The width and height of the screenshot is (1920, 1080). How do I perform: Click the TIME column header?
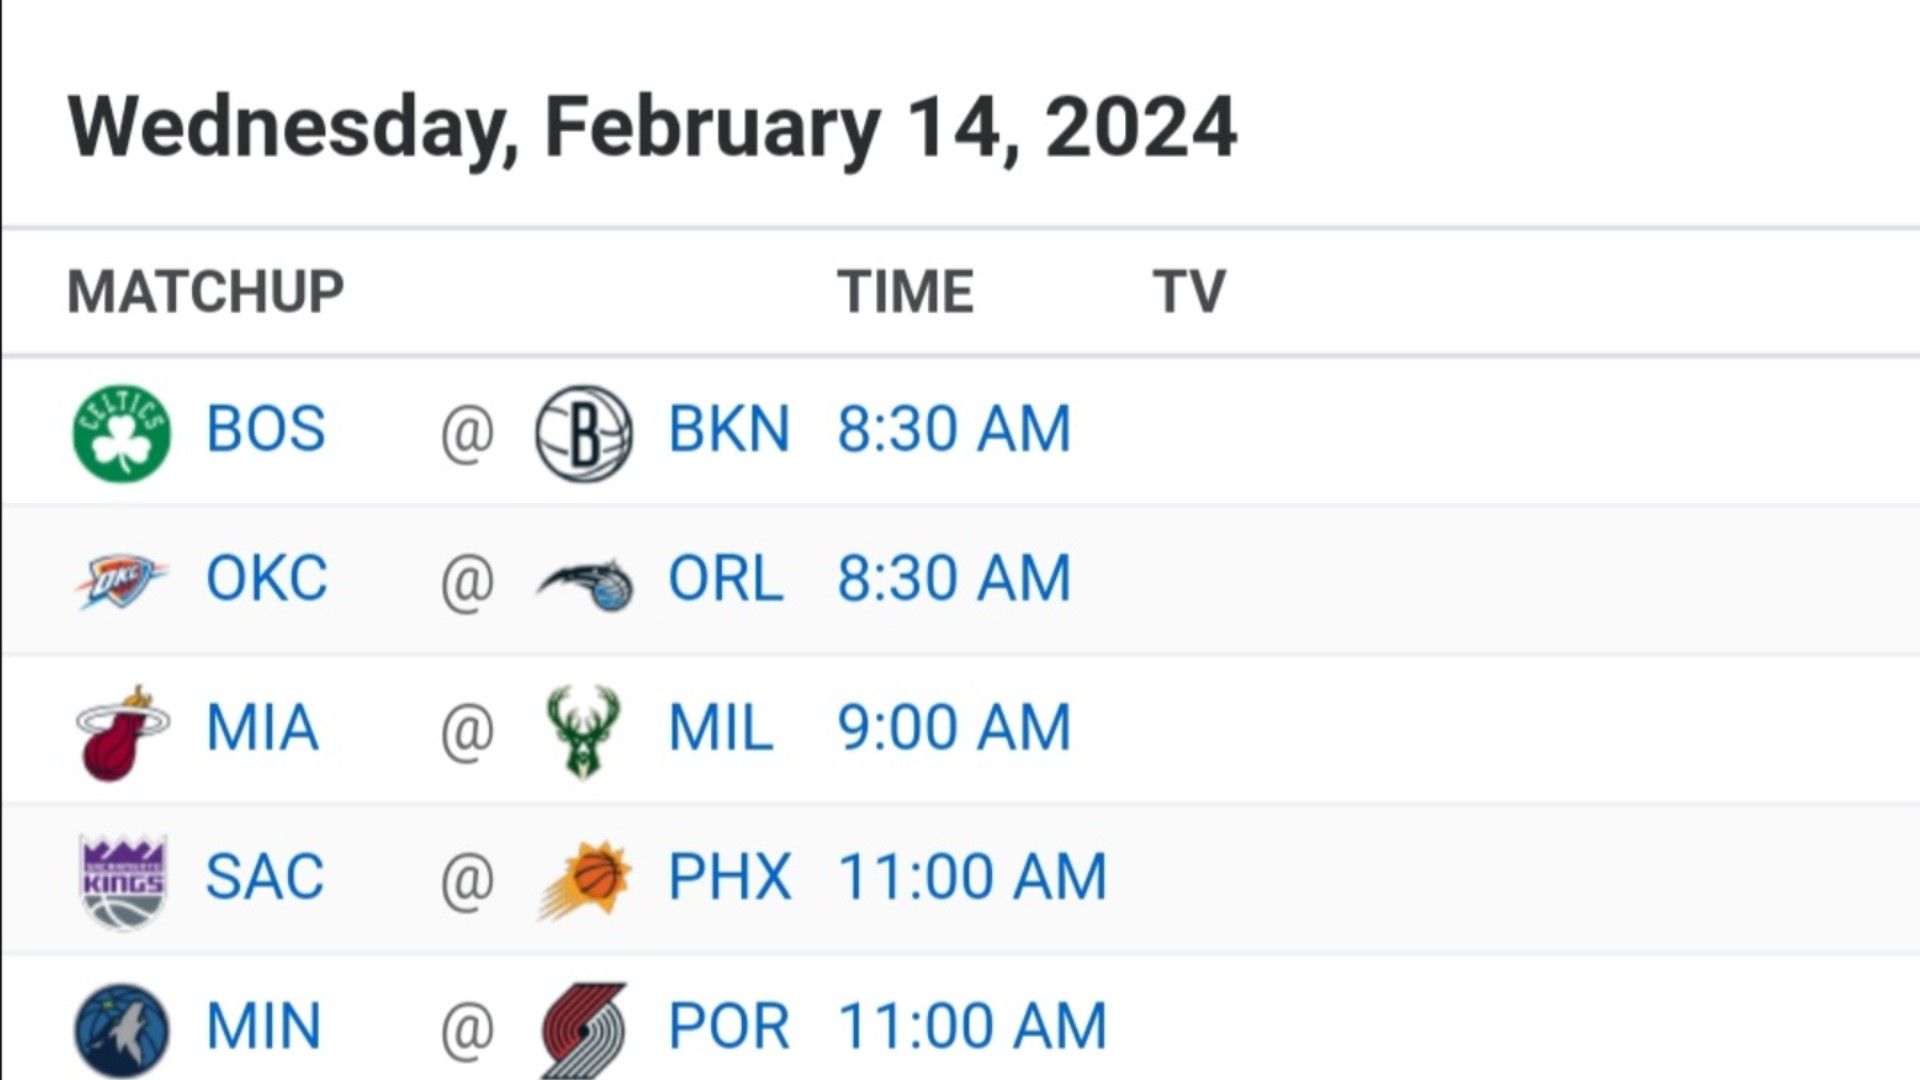click(x=906, y=291)
